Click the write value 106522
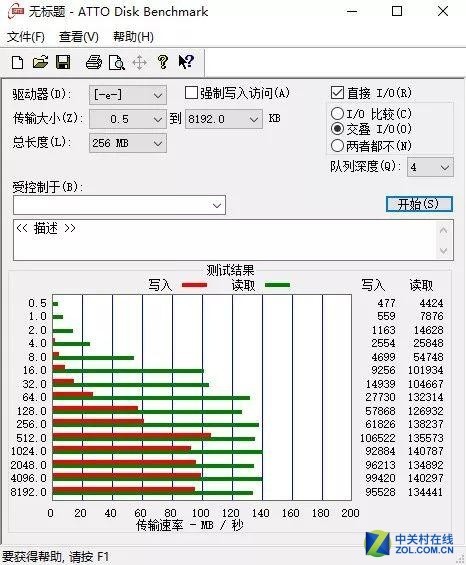466x565 pixels. (x=377, y=438)
